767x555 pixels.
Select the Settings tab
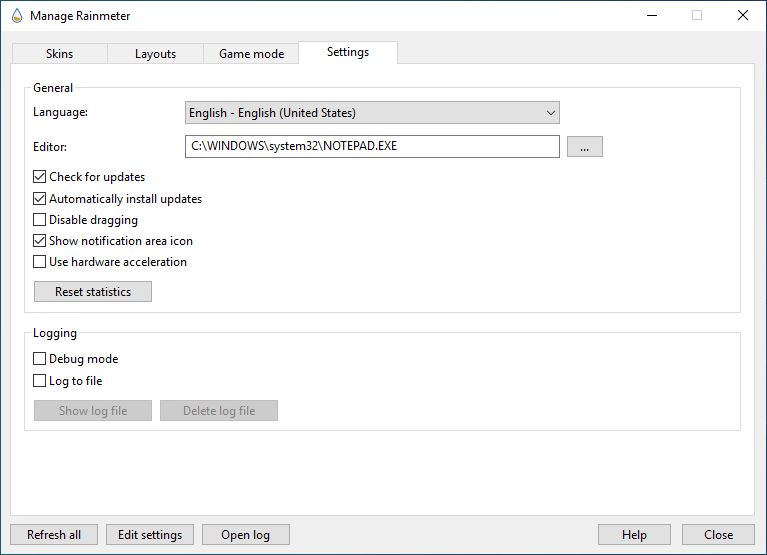pyautogui.click(x=348, y=52)
